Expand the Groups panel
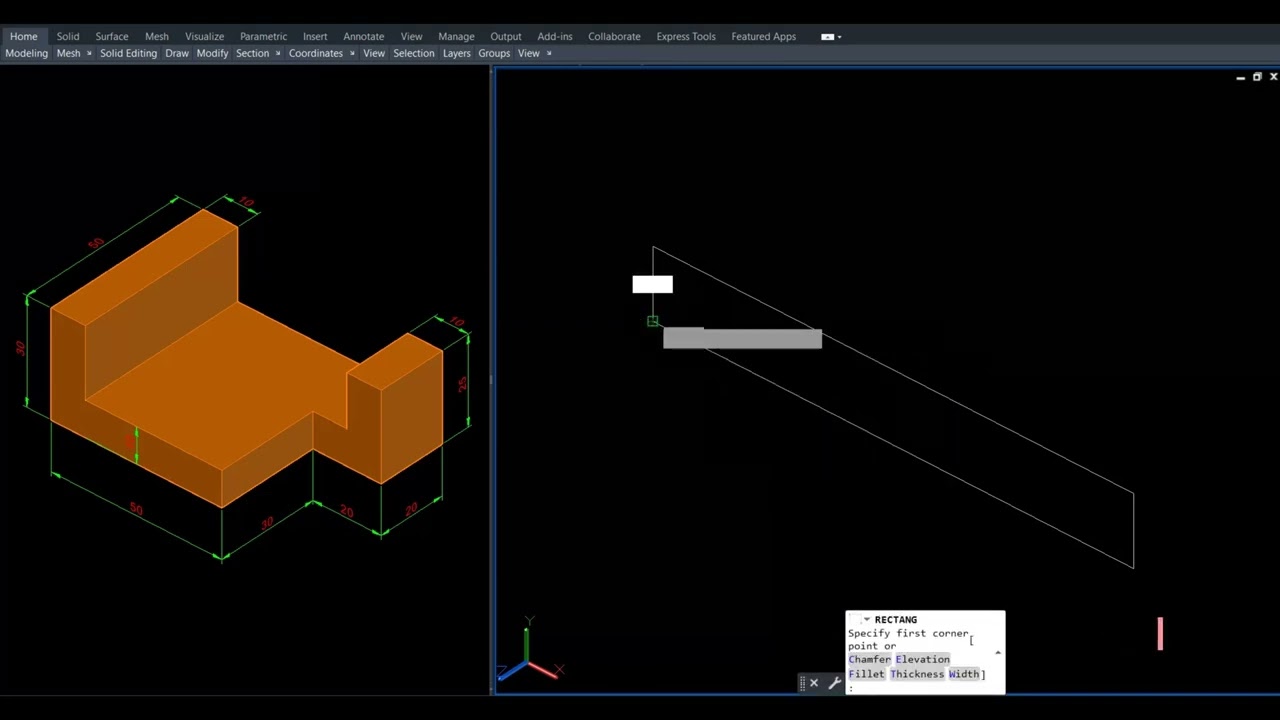The width and height of the screenshot is (1280, 720). [x=494, y=53]
